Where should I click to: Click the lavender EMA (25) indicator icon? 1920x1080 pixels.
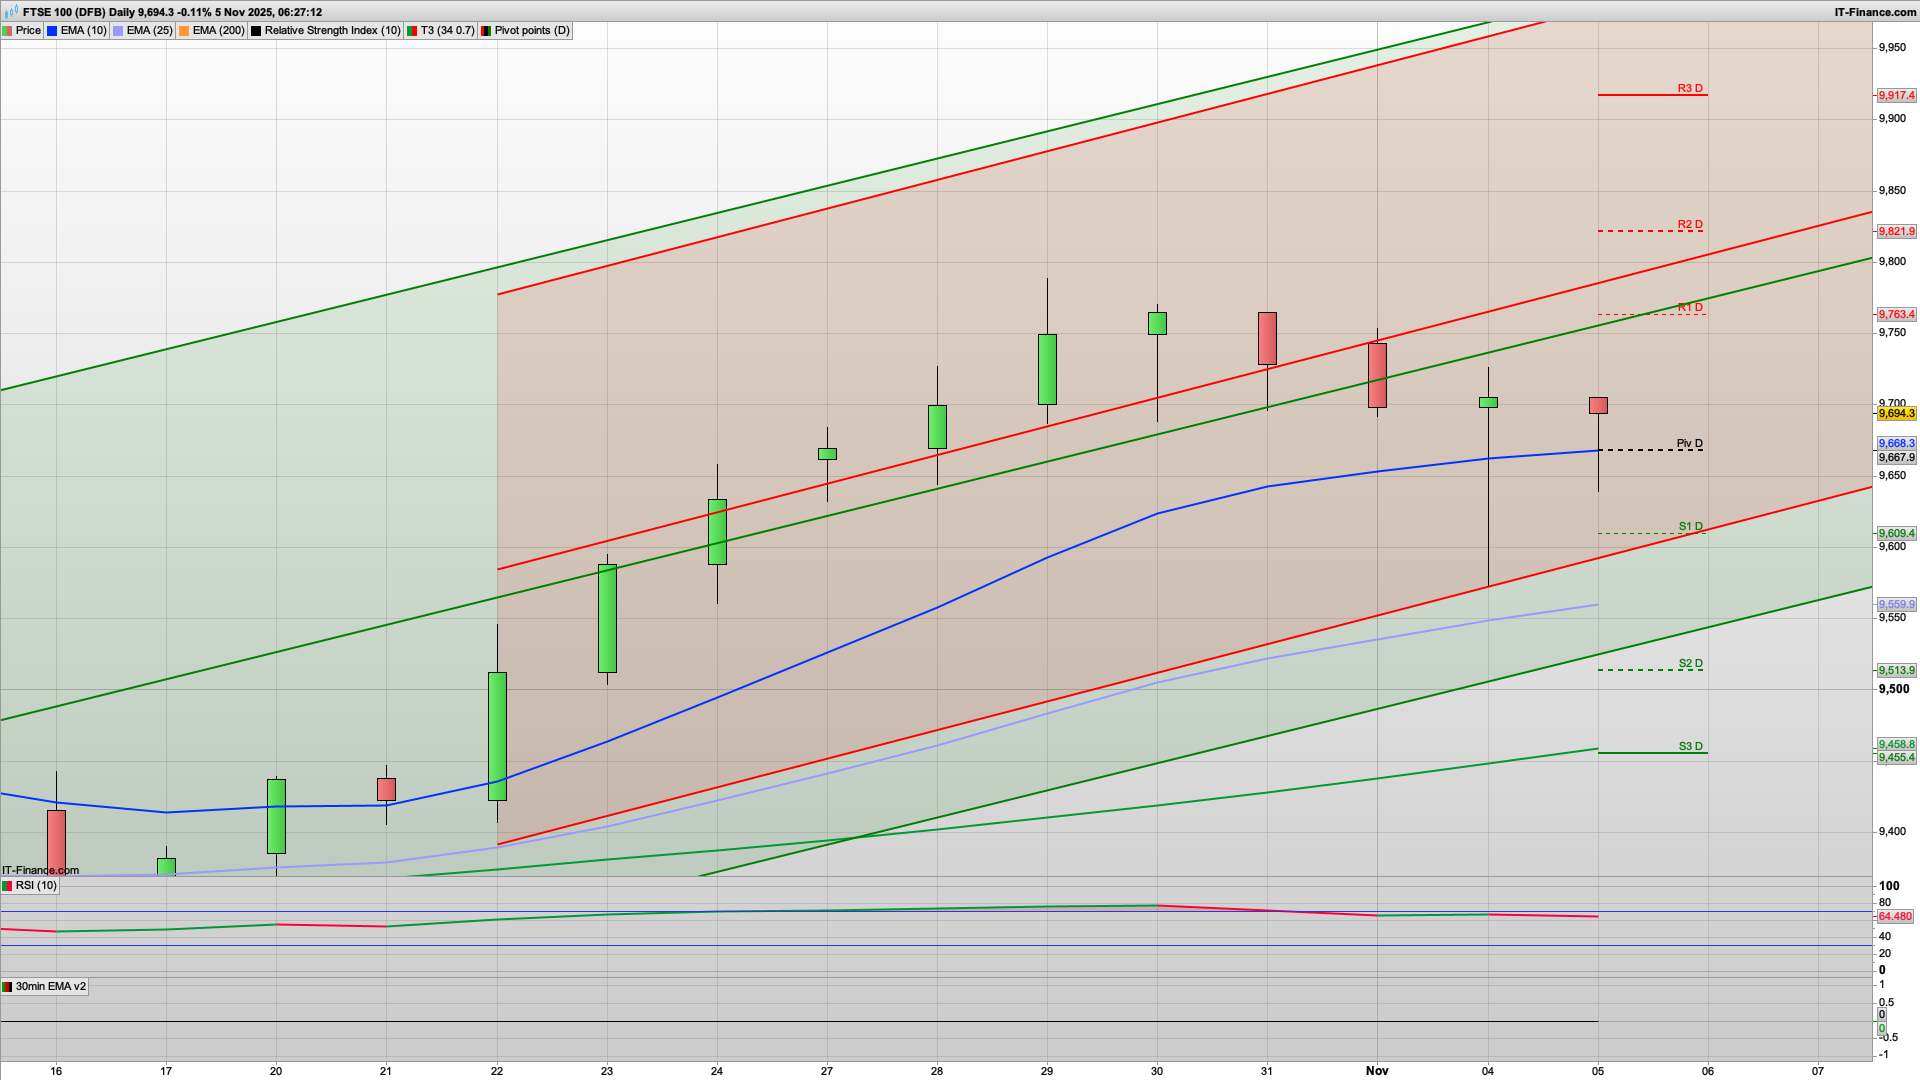point(116,30)
